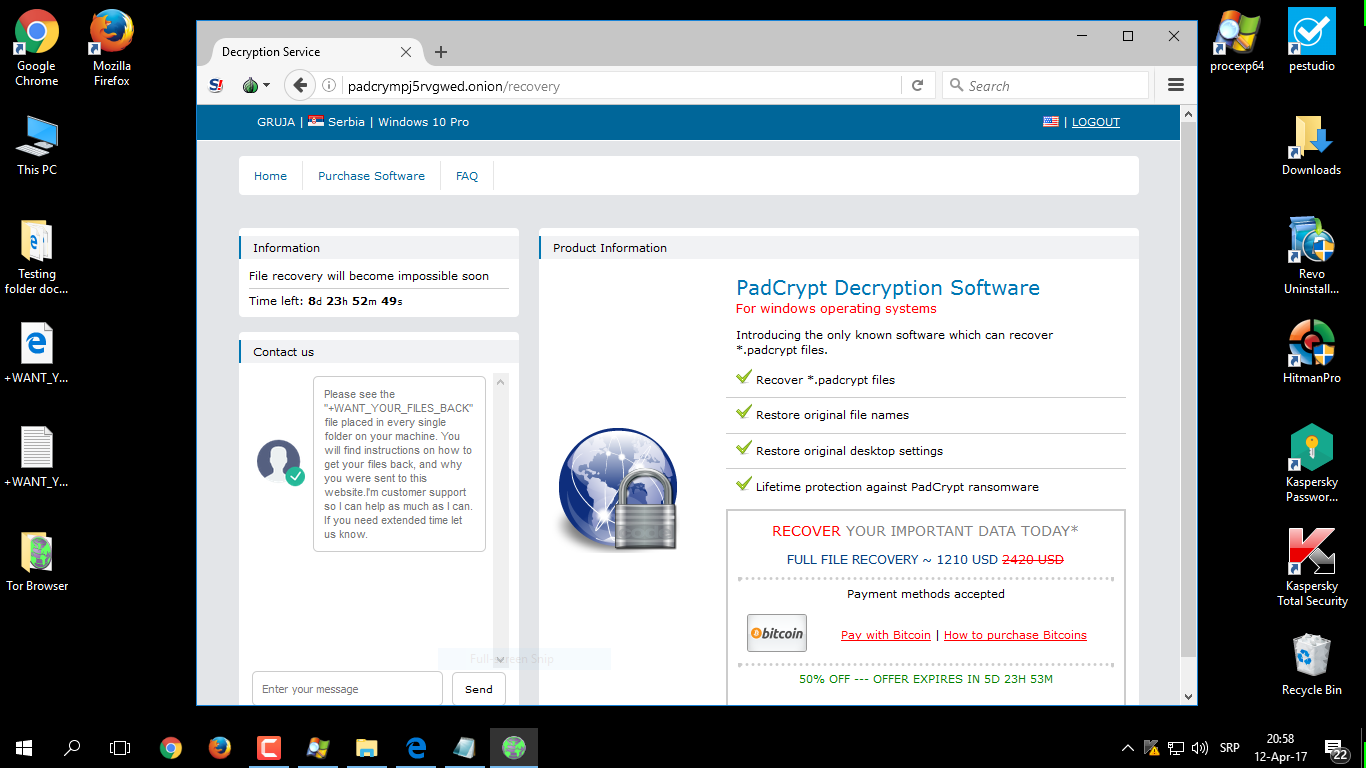
Task: Click the chat scrollbar up arrow
Action: pyautogui.click(x=501, y=382)
